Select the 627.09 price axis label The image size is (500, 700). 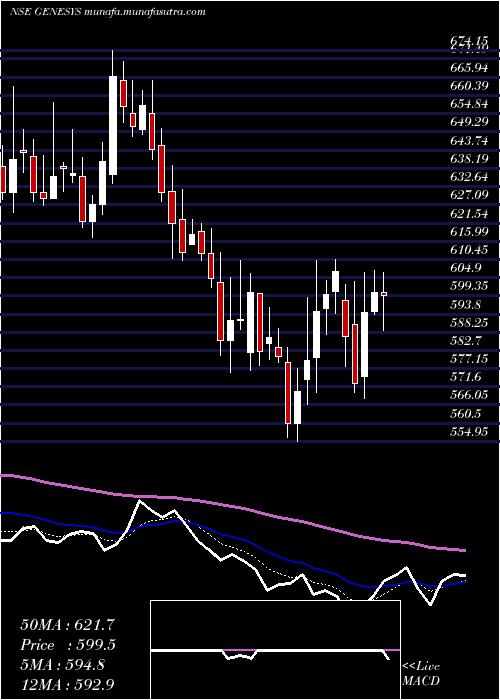(469, 195)
